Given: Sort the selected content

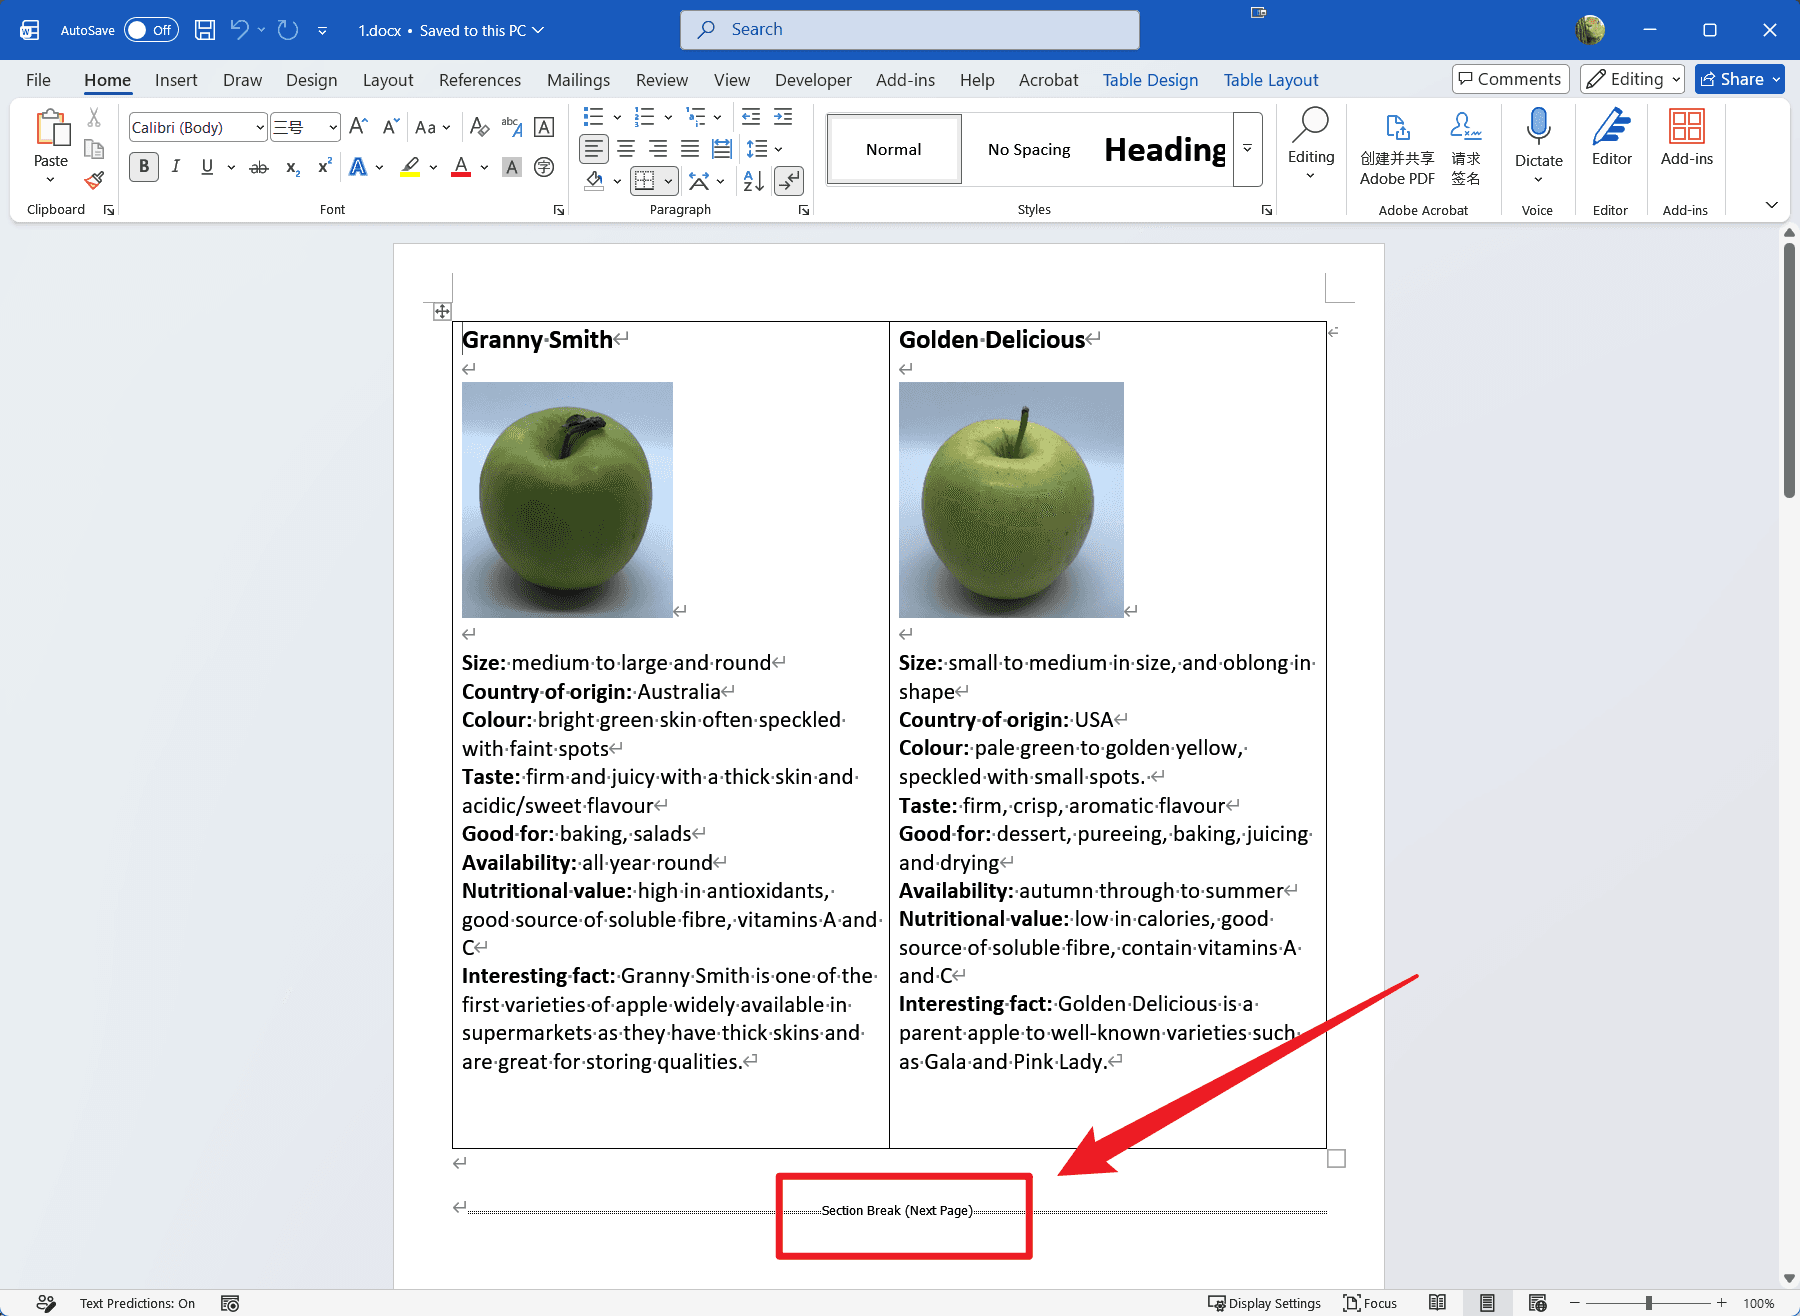Looking at the screenshot, I should tap(754, 181).
